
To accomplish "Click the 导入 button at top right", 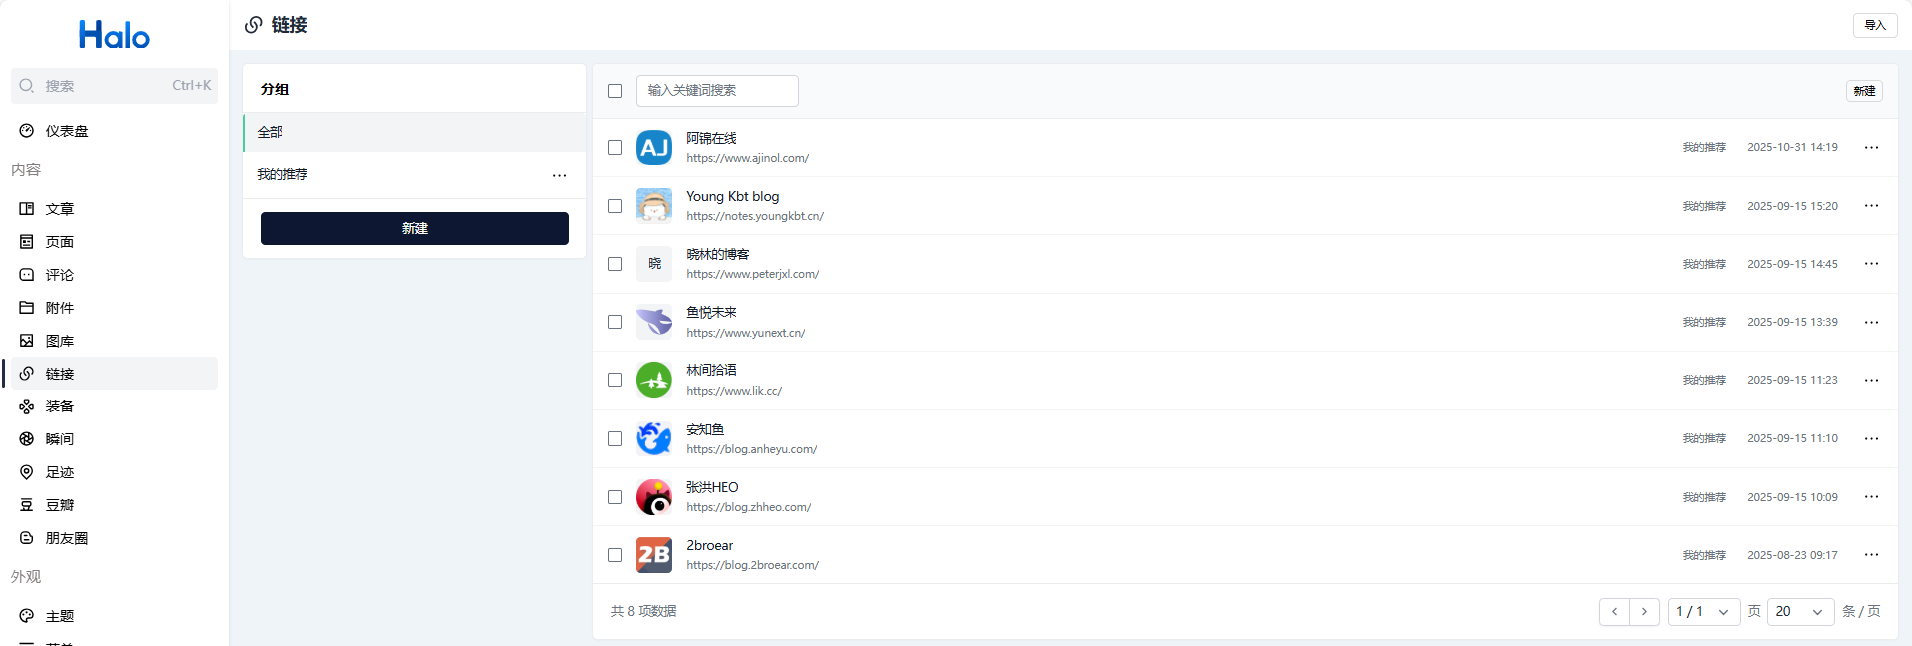I will [x=1874, y=26].
